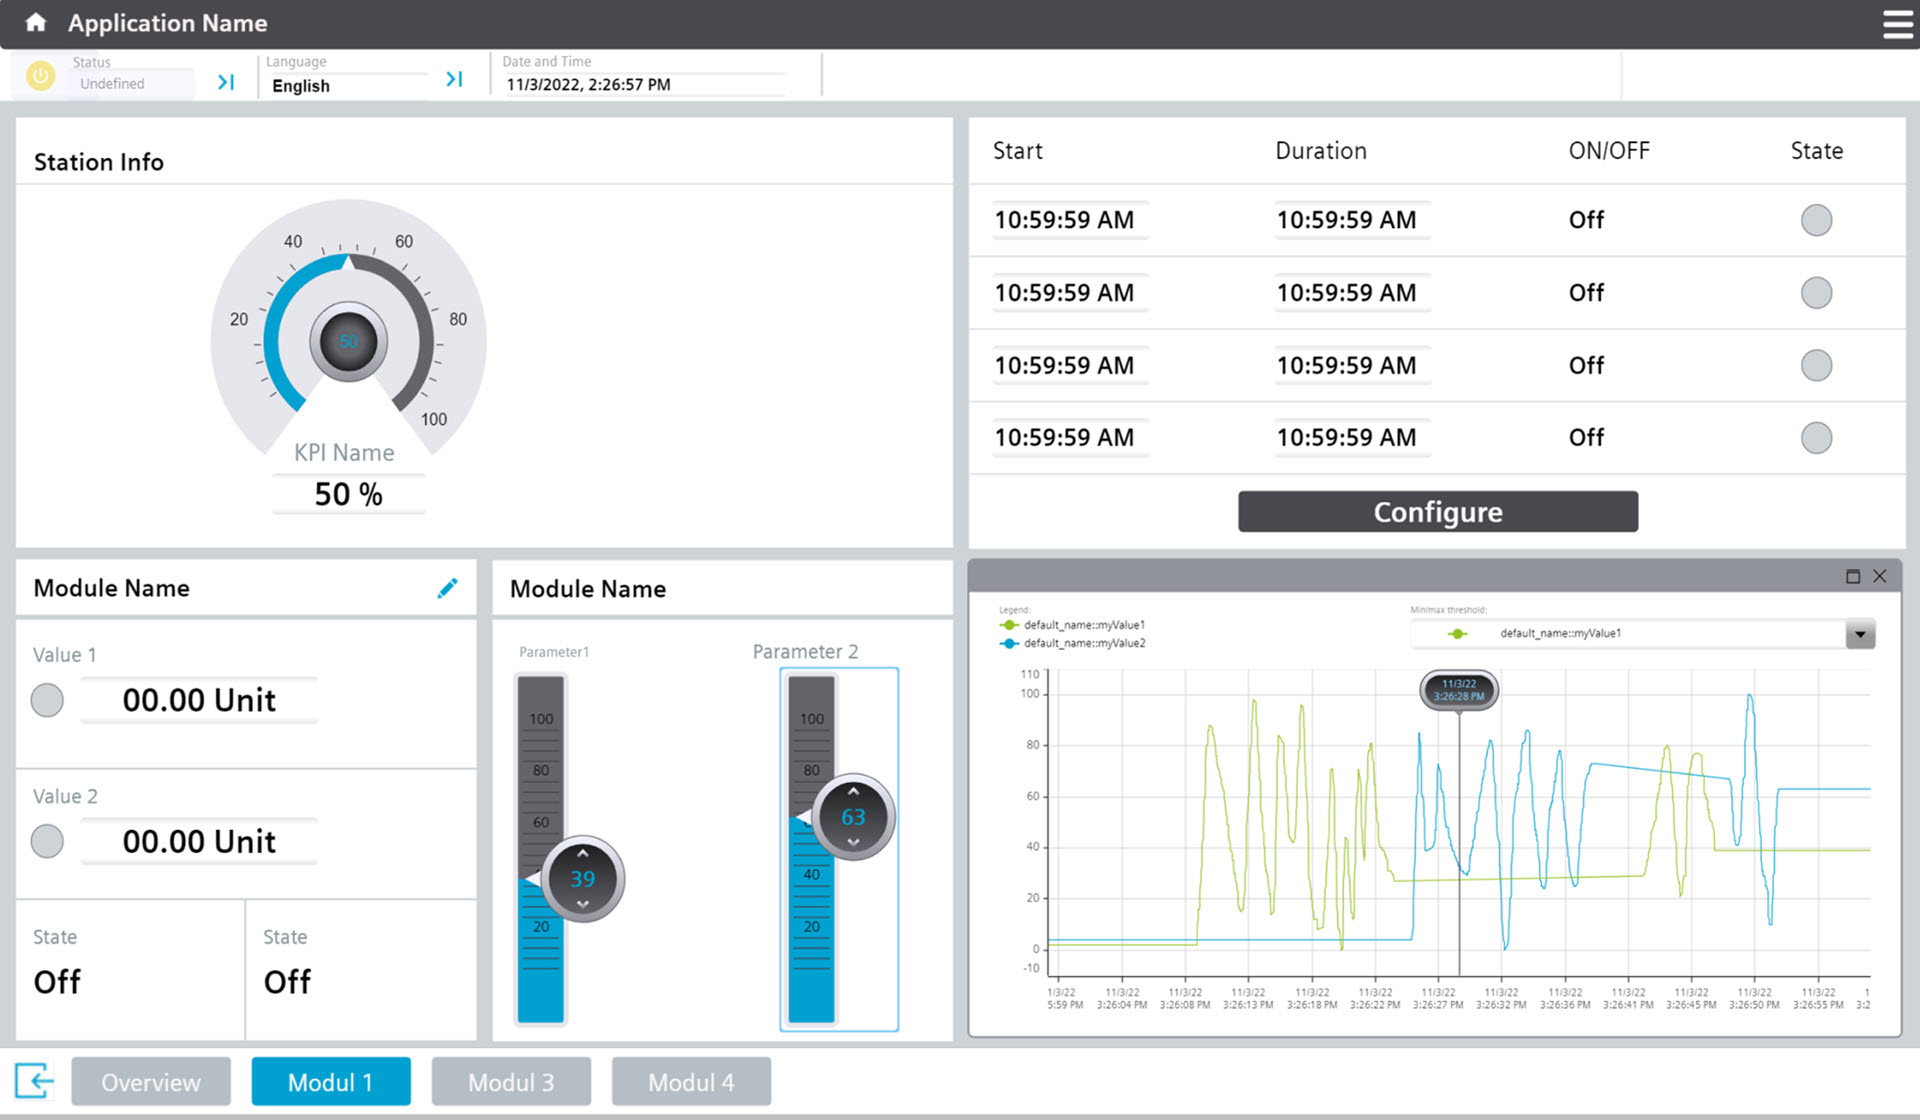Click the pencil icon to edit Module Name

click(x=448, y=587)
